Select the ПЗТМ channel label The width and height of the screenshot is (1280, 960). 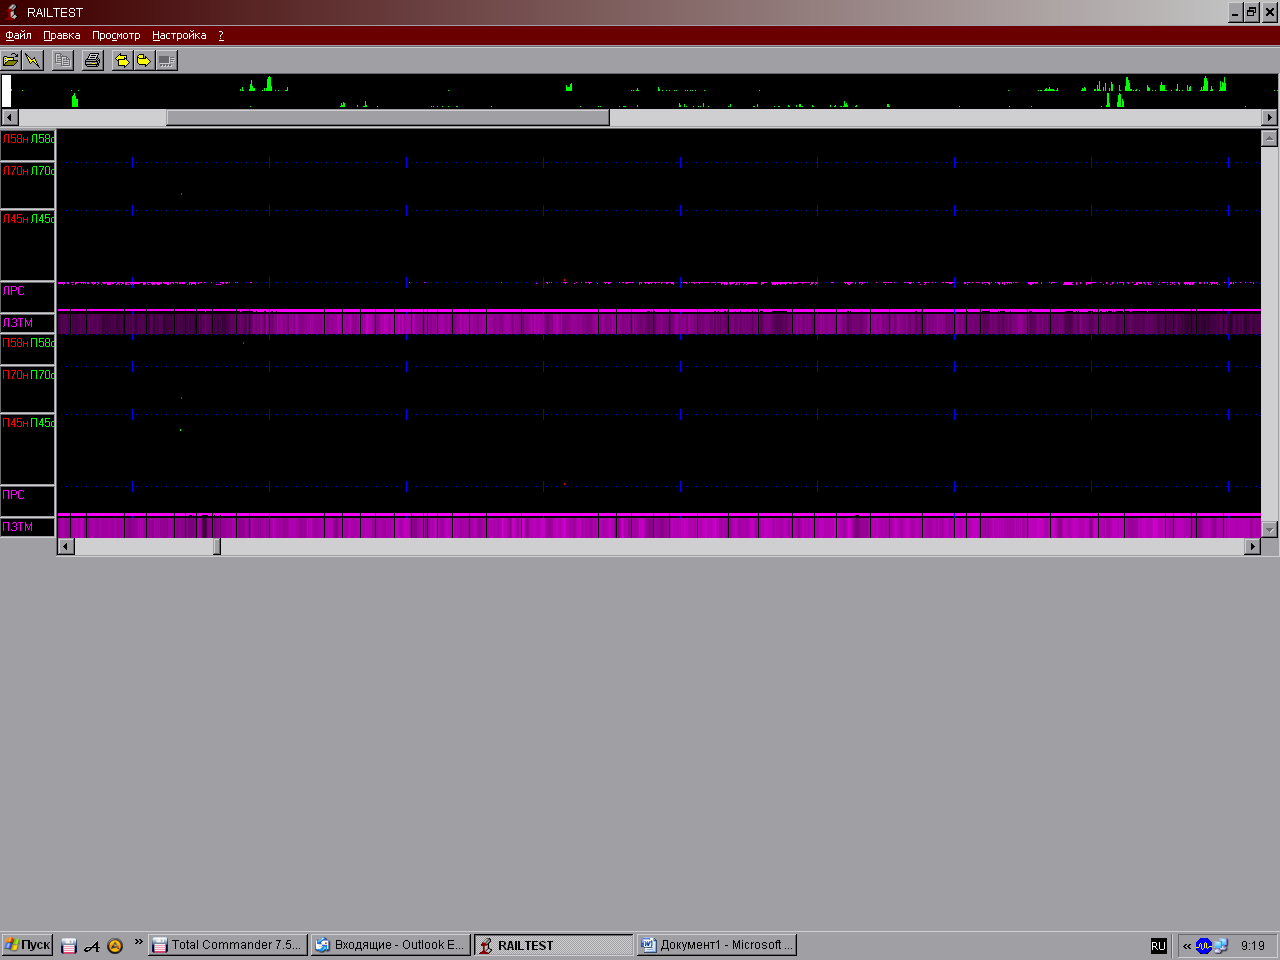[x=28, y=527]
